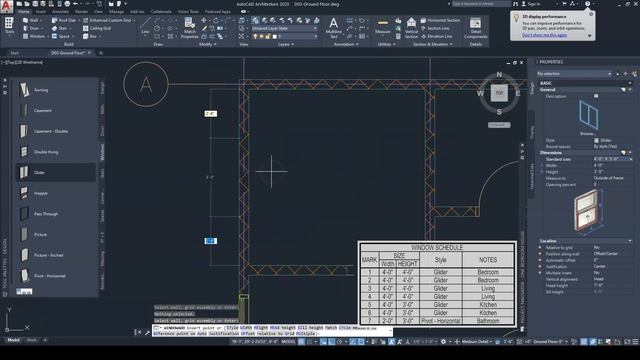Open the Home ribbon tab
Screen dimensions: 640x360
[x=23, y=12]
